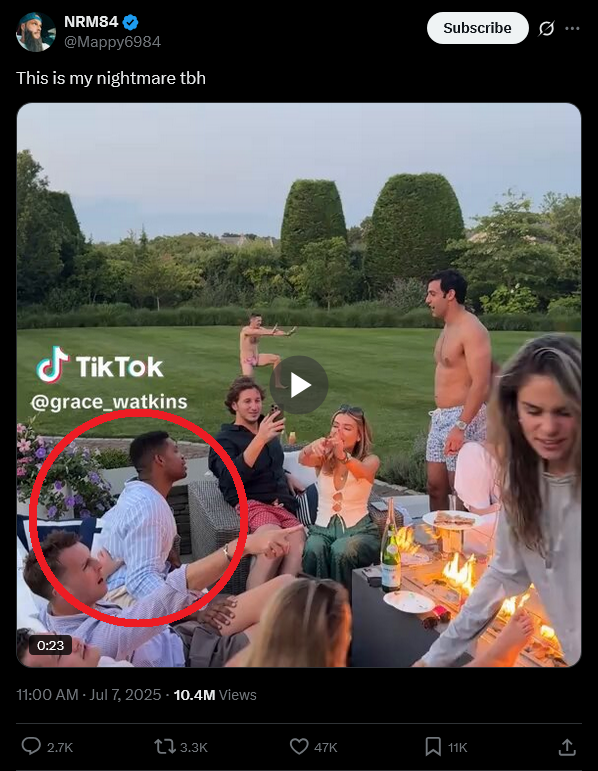Open the three-dot more options menu
The width and height of the screenshot is (598, 771).
pyautogui.click(x=572, y=29)
